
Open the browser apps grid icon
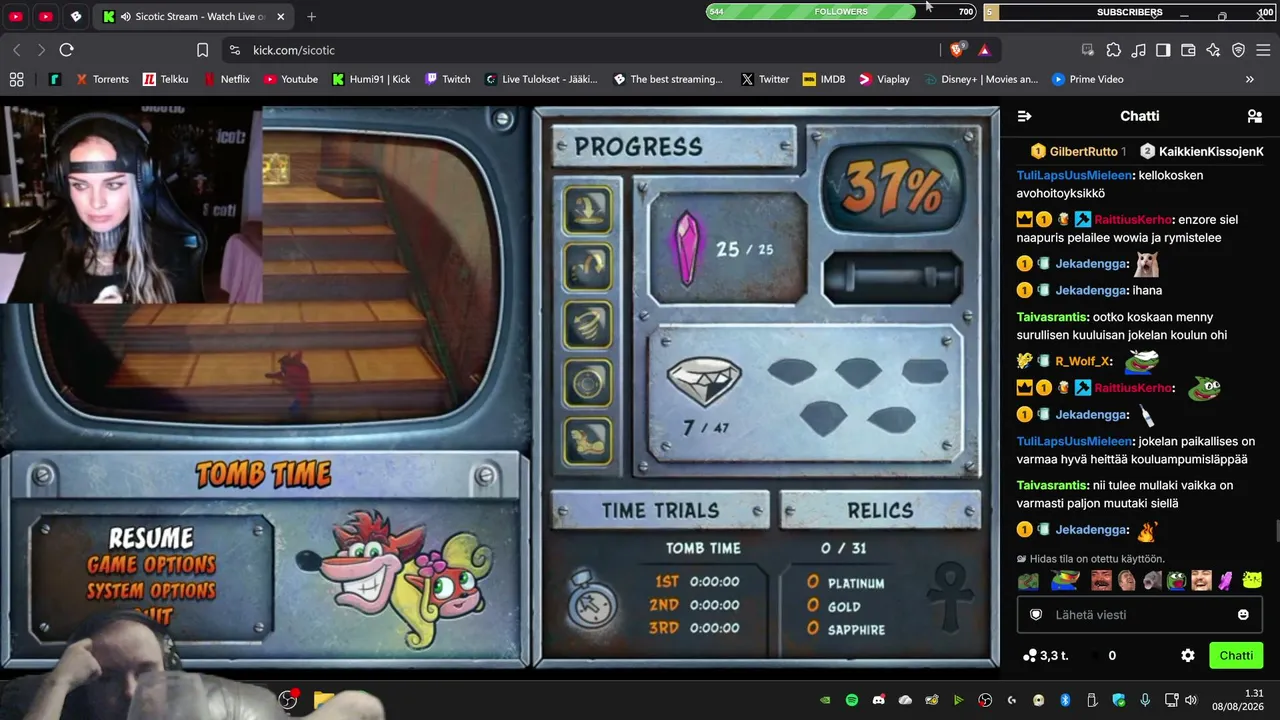click(x=16, y=79)
